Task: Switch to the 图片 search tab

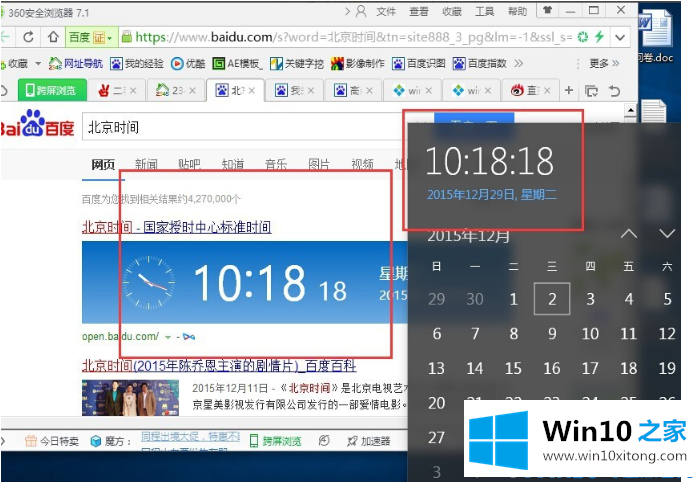Action: point(319,164)
